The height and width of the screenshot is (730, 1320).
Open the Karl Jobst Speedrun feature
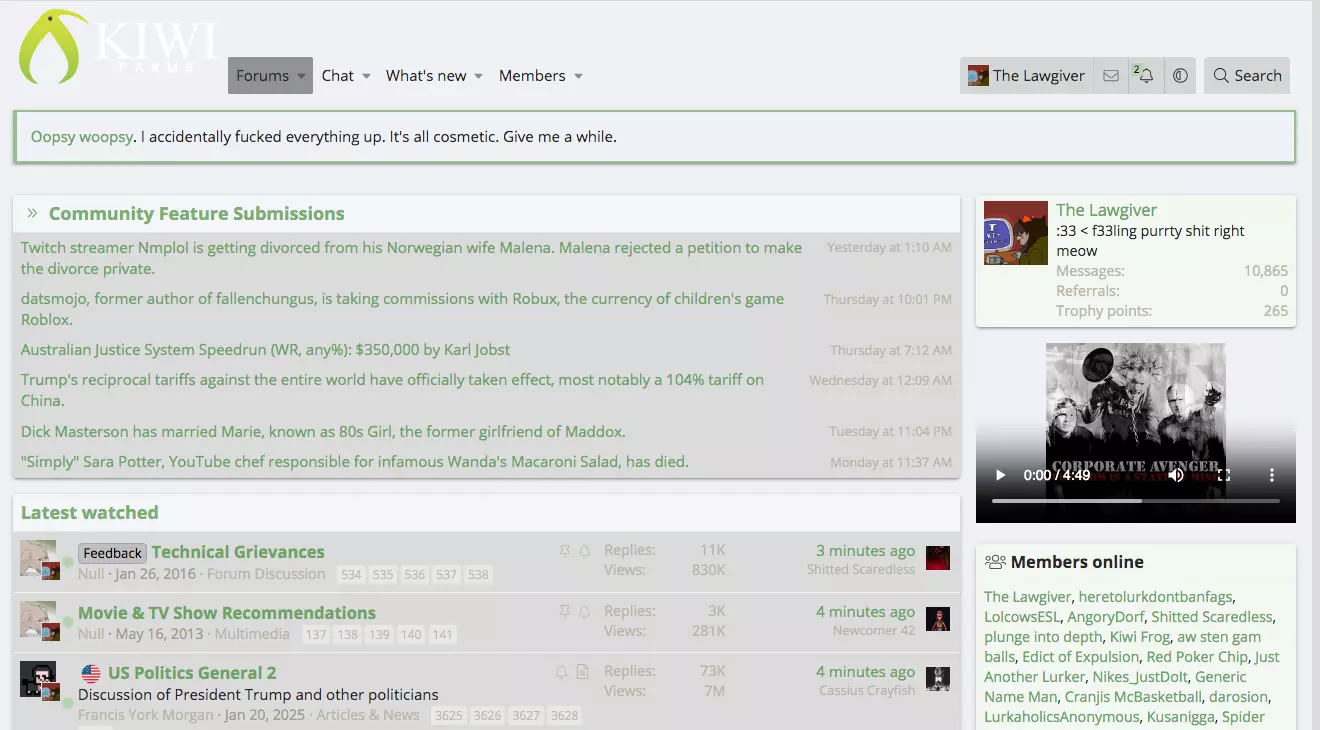point(265,350)
